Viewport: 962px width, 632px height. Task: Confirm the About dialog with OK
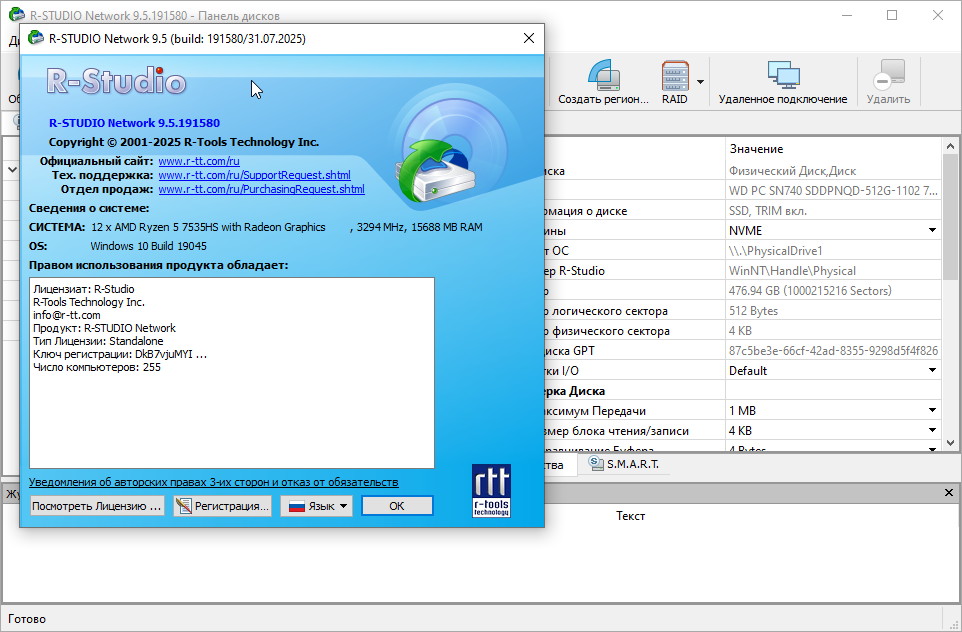pyautogui.click(x=397, y=506)
